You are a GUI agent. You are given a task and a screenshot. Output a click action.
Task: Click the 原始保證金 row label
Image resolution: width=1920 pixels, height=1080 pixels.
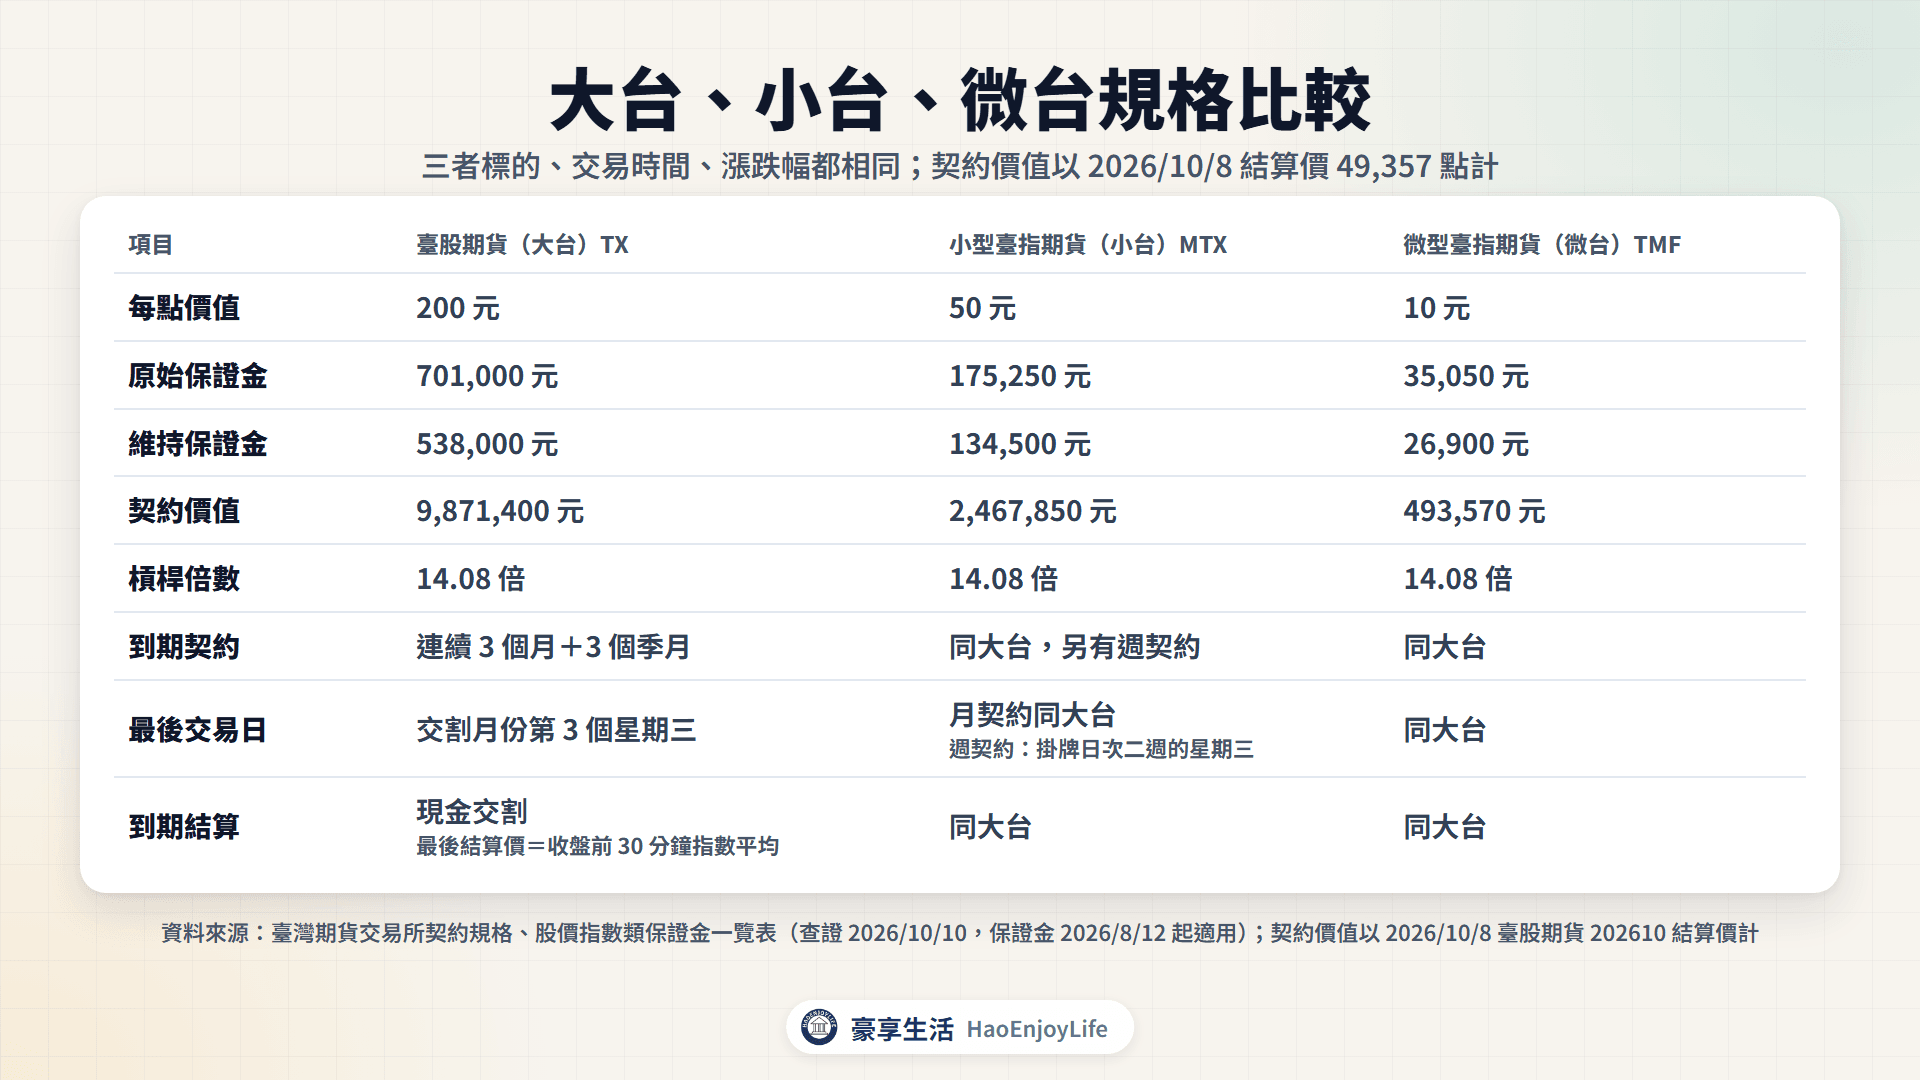[x=198, y=376]
